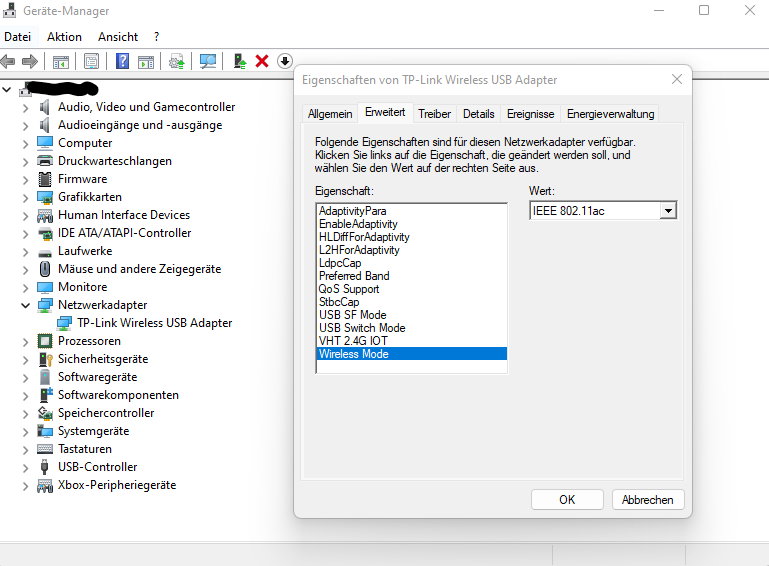Open the Datei menu
The width and height of the screenshot is (769, 566).
[18, 37]
